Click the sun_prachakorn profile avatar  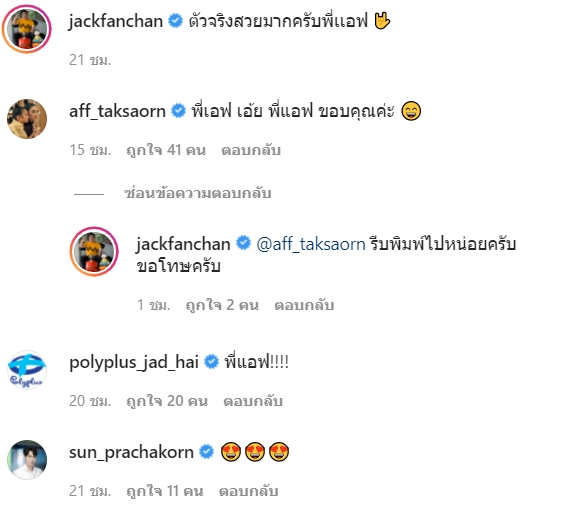coord(27,460)
